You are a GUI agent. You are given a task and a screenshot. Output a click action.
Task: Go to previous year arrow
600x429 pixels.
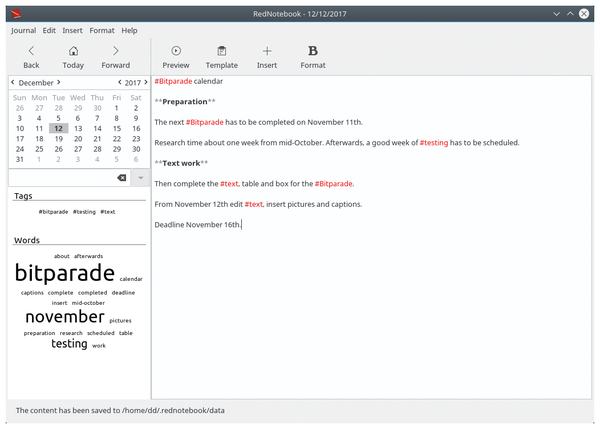pos(120,82)
